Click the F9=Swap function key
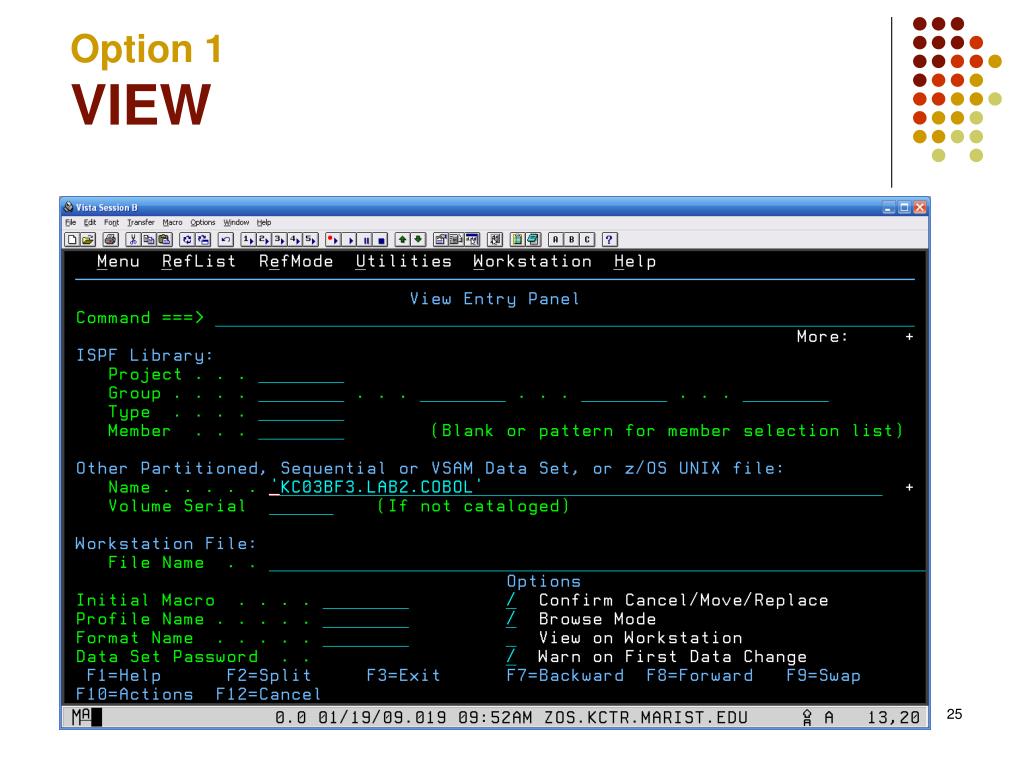1024x768 pixels. (824, 676)
